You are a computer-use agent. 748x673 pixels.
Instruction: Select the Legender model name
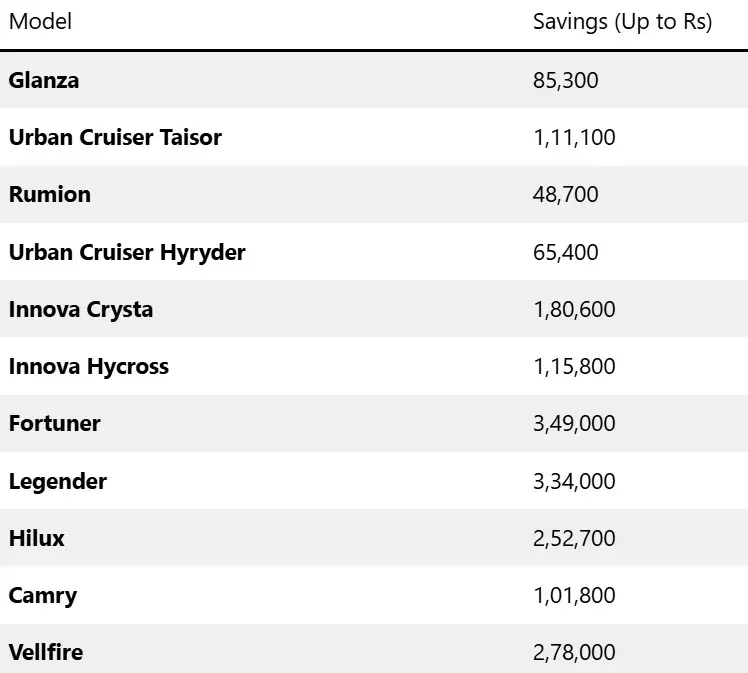pos(58,482)
